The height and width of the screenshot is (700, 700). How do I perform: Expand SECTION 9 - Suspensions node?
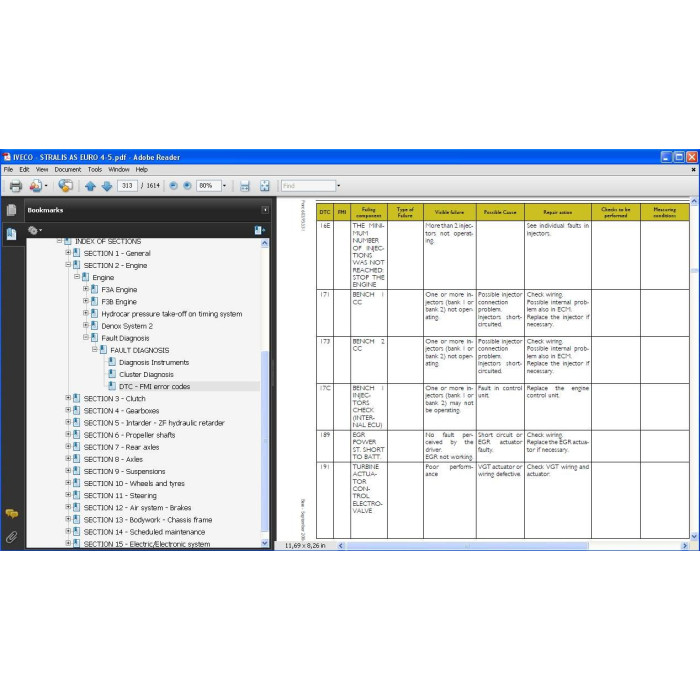(68, 471)
